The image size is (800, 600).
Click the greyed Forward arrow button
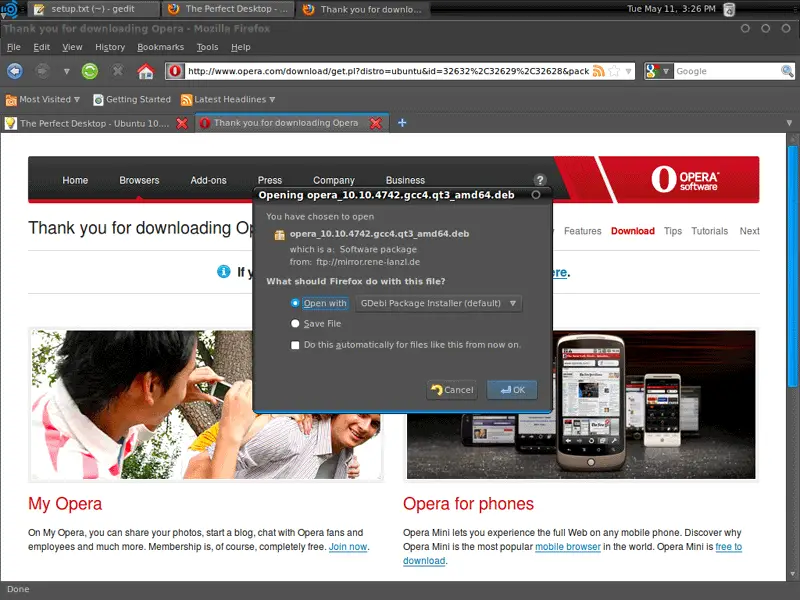[x=42, y=71]
